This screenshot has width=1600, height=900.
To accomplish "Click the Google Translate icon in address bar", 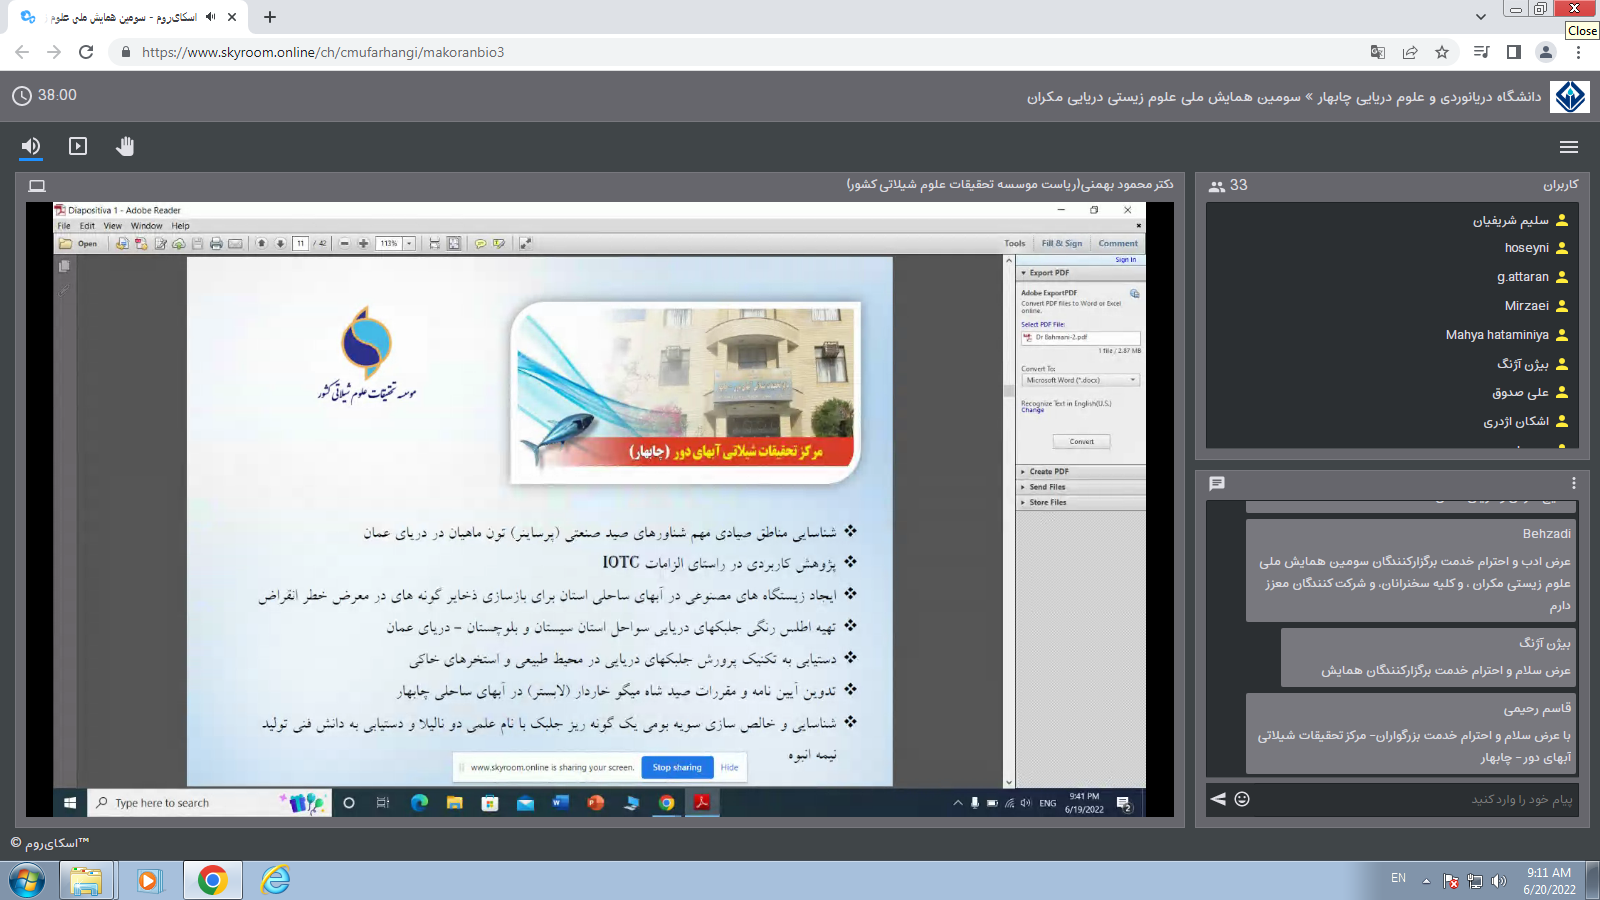I will [1378, 52].
